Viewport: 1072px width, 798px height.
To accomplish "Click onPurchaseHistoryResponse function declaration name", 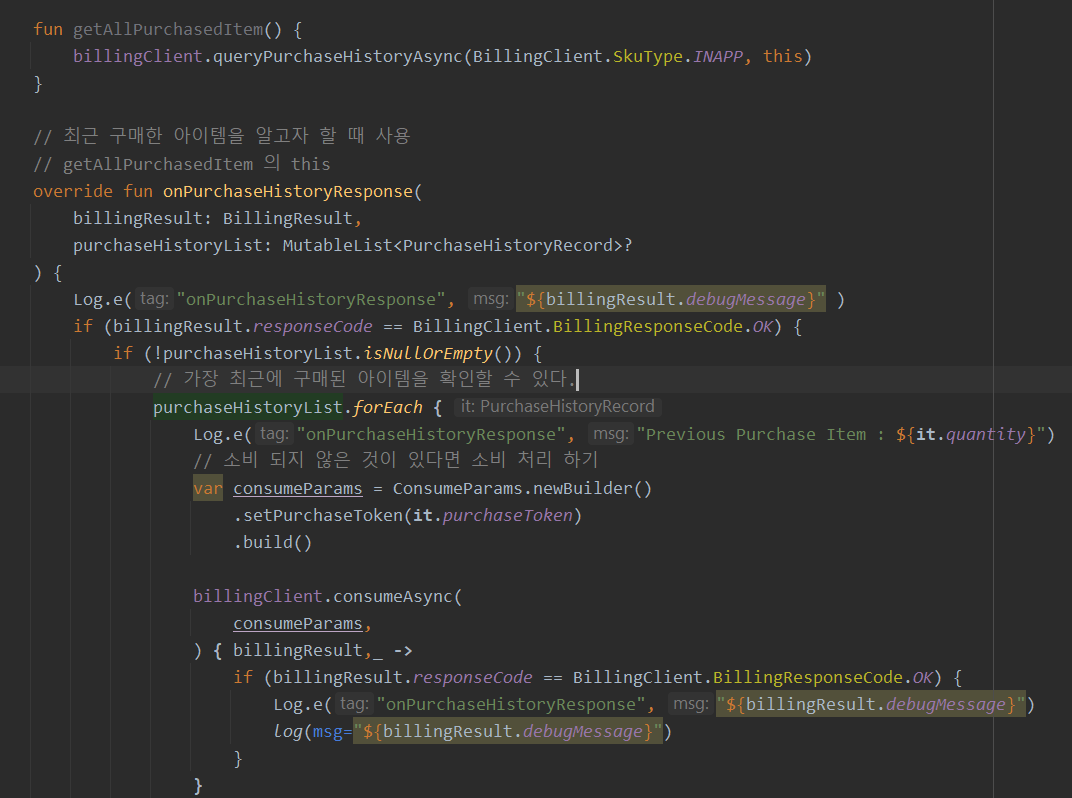I will (288, 191).
